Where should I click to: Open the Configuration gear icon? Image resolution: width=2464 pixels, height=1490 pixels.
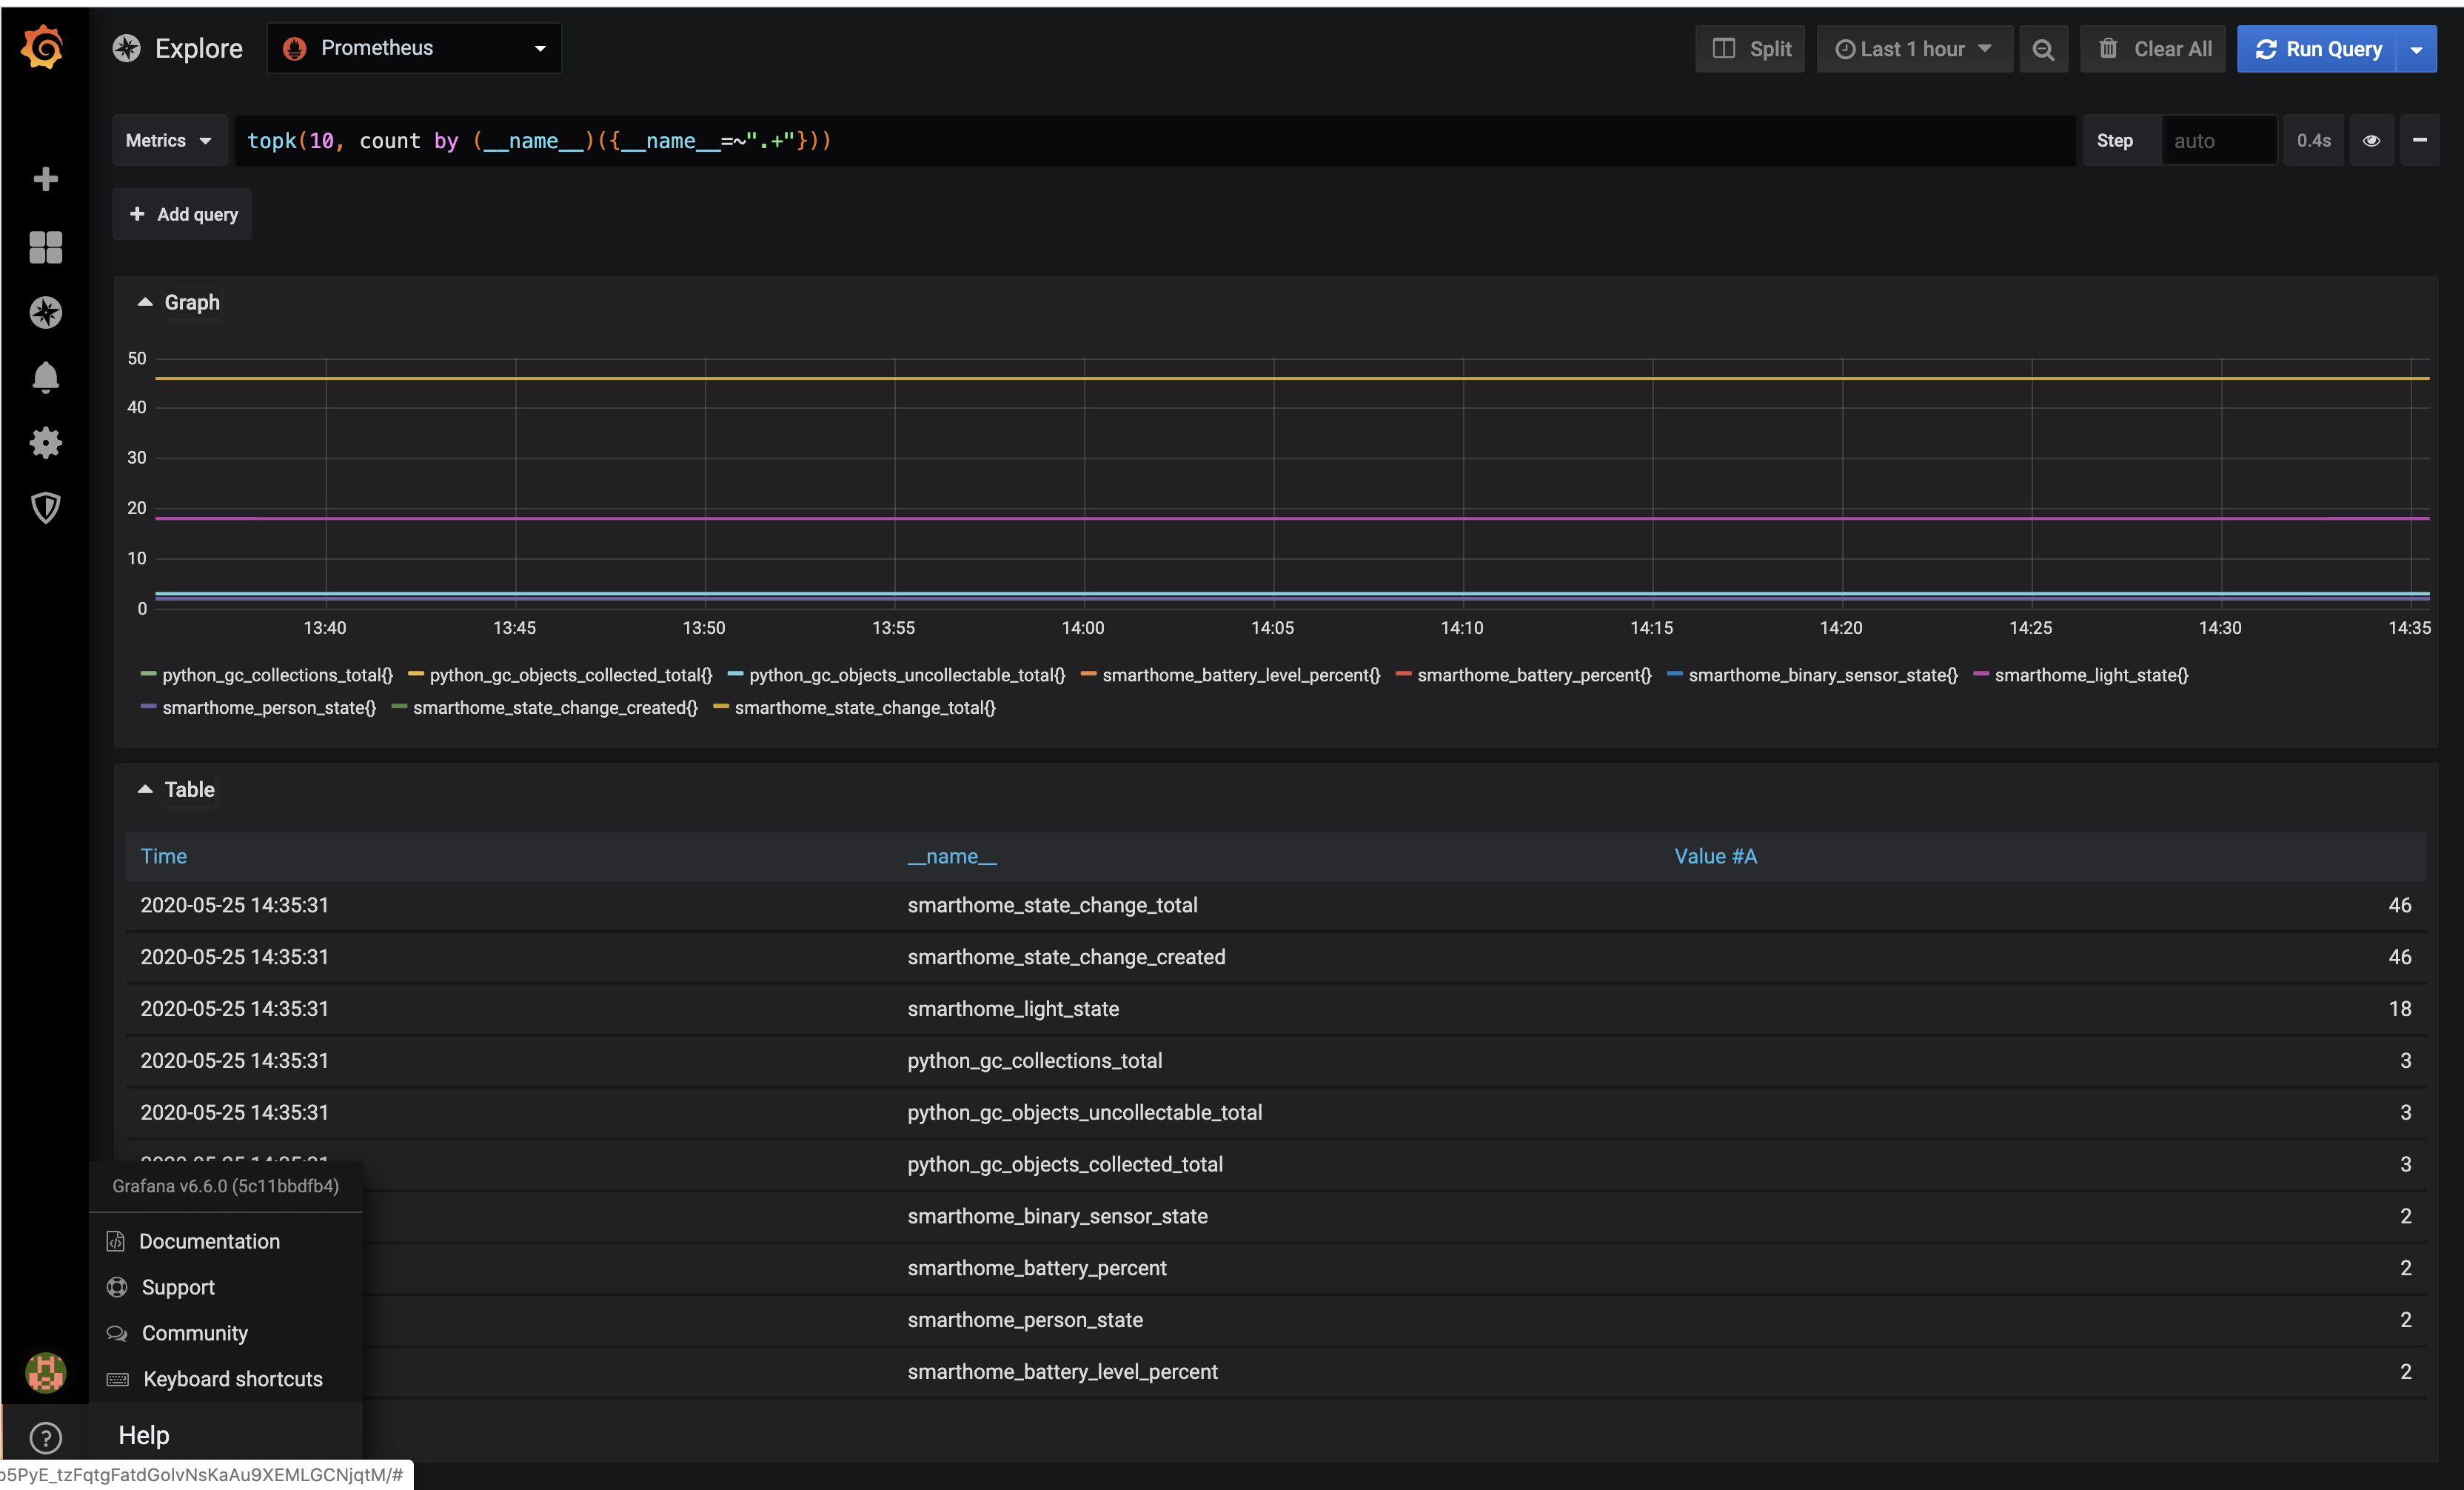(46, 443)
